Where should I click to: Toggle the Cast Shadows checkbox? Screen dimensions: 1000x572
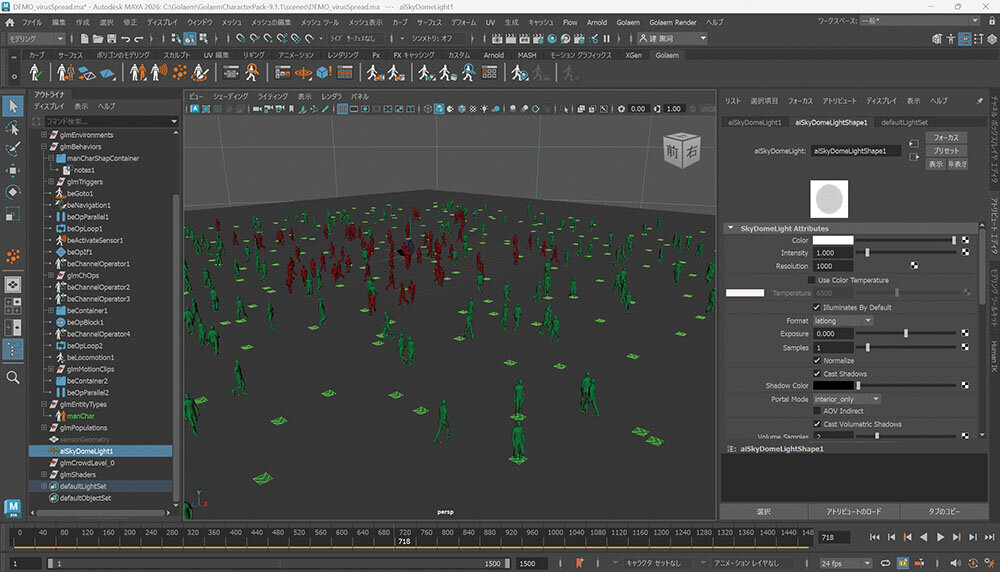click(x=816, y=374)
